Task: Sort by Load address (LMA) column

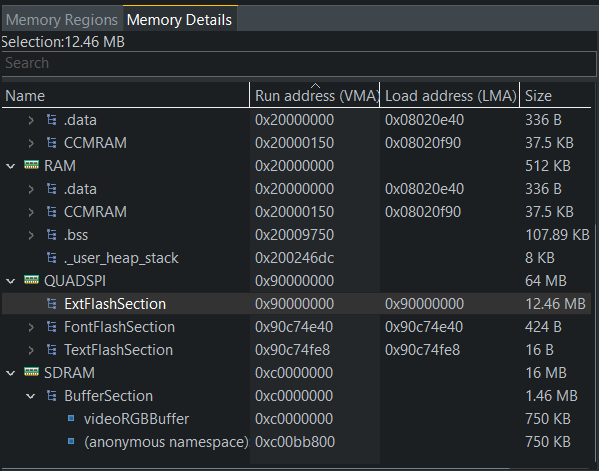Action: click(x=450, y=95)
